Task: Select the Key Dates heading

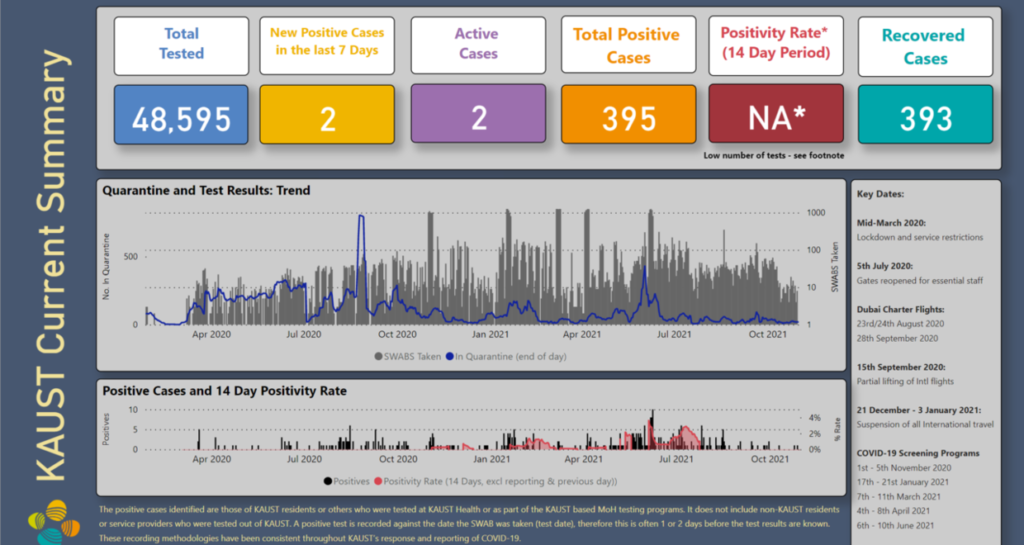Action: click(880, 194)
